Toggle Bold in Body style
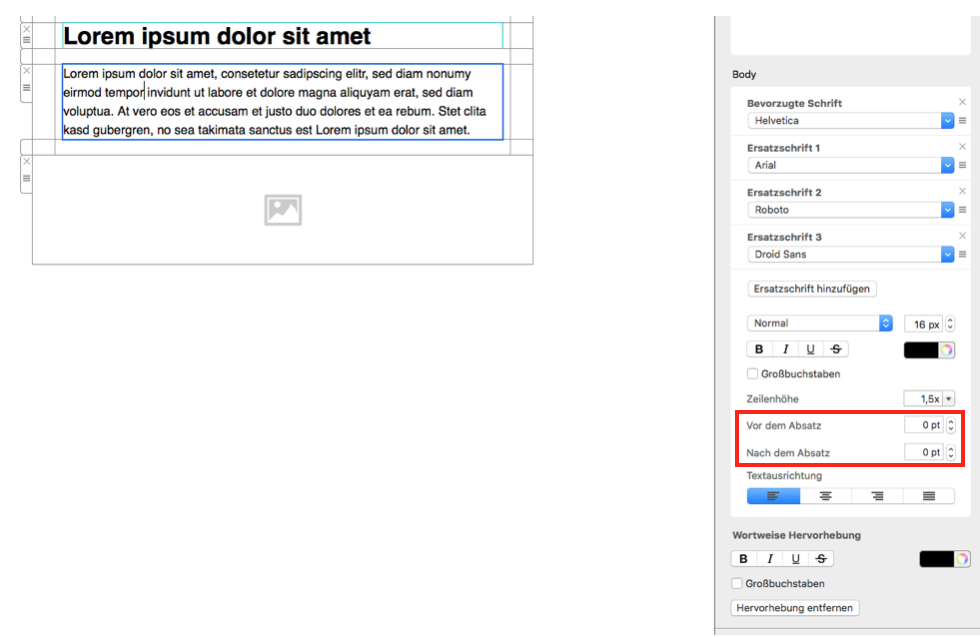980x637 pixels. (x=759, y=349)
